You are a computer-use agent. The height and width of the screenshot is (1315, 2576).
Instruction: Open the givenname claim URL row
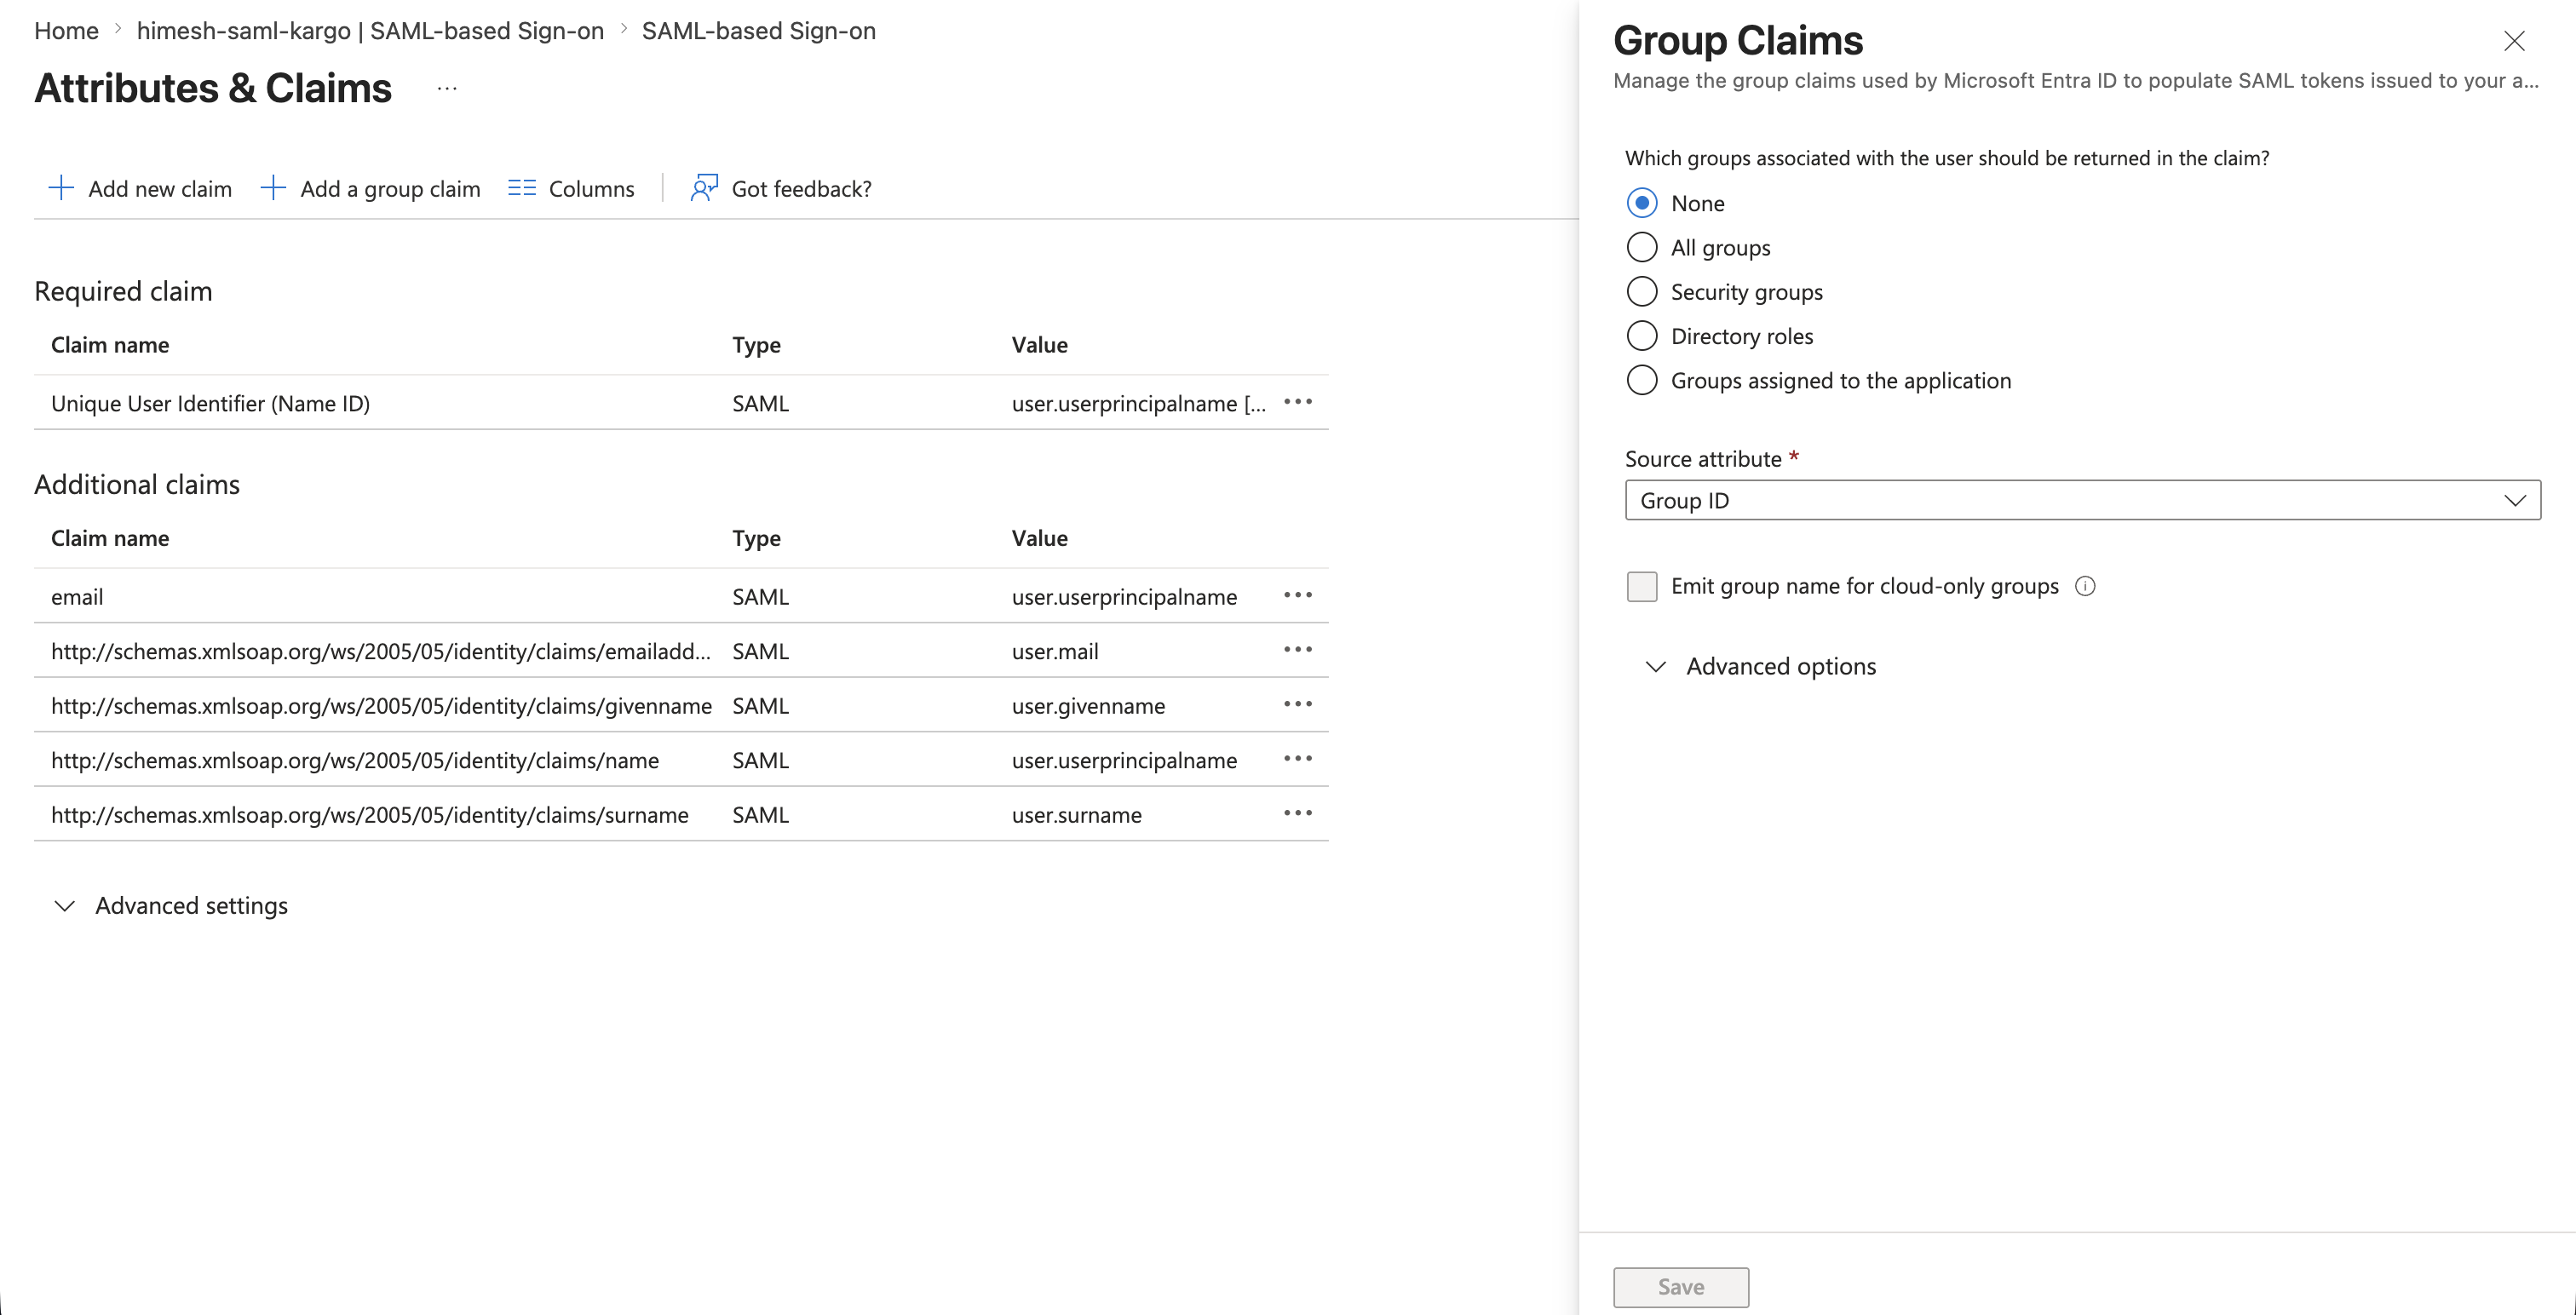point(681,705)
